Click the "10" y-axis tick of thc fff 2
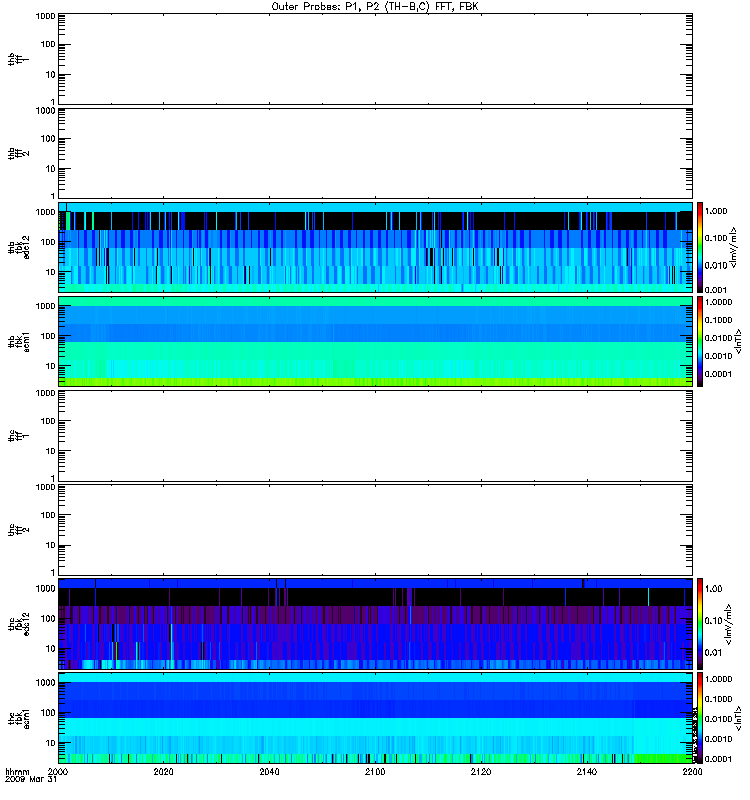 [x=51, y=545]
